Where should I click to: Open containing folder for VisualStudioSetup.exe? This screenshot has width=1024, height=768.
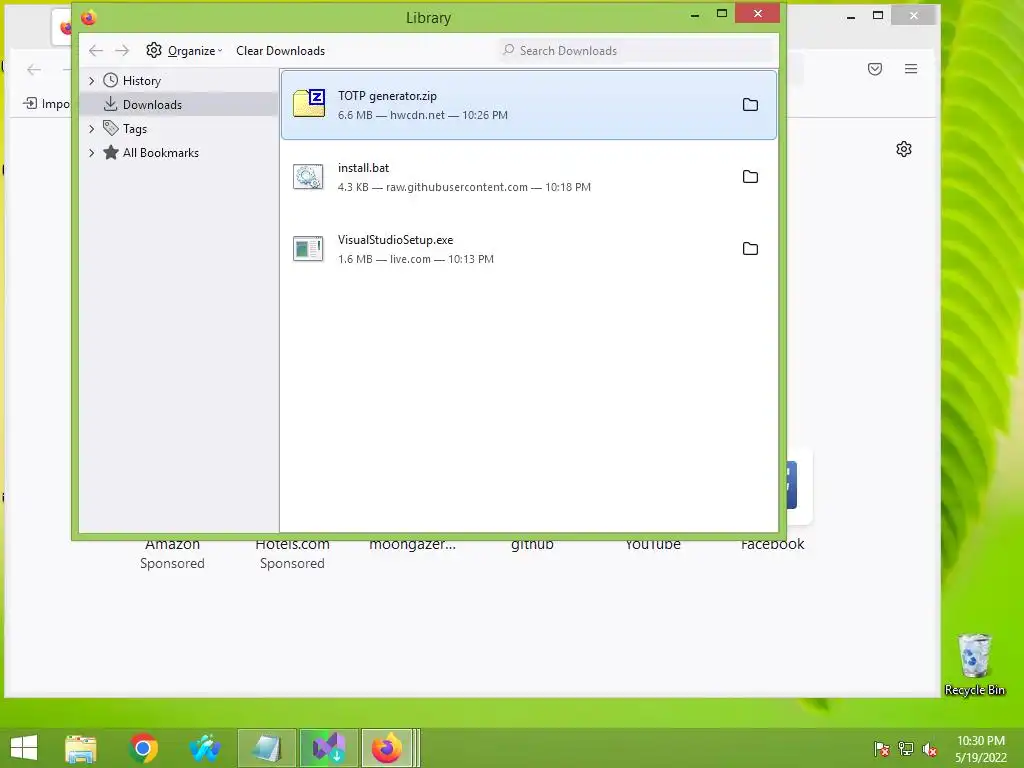pyautogui.click(x=750, y=248)
